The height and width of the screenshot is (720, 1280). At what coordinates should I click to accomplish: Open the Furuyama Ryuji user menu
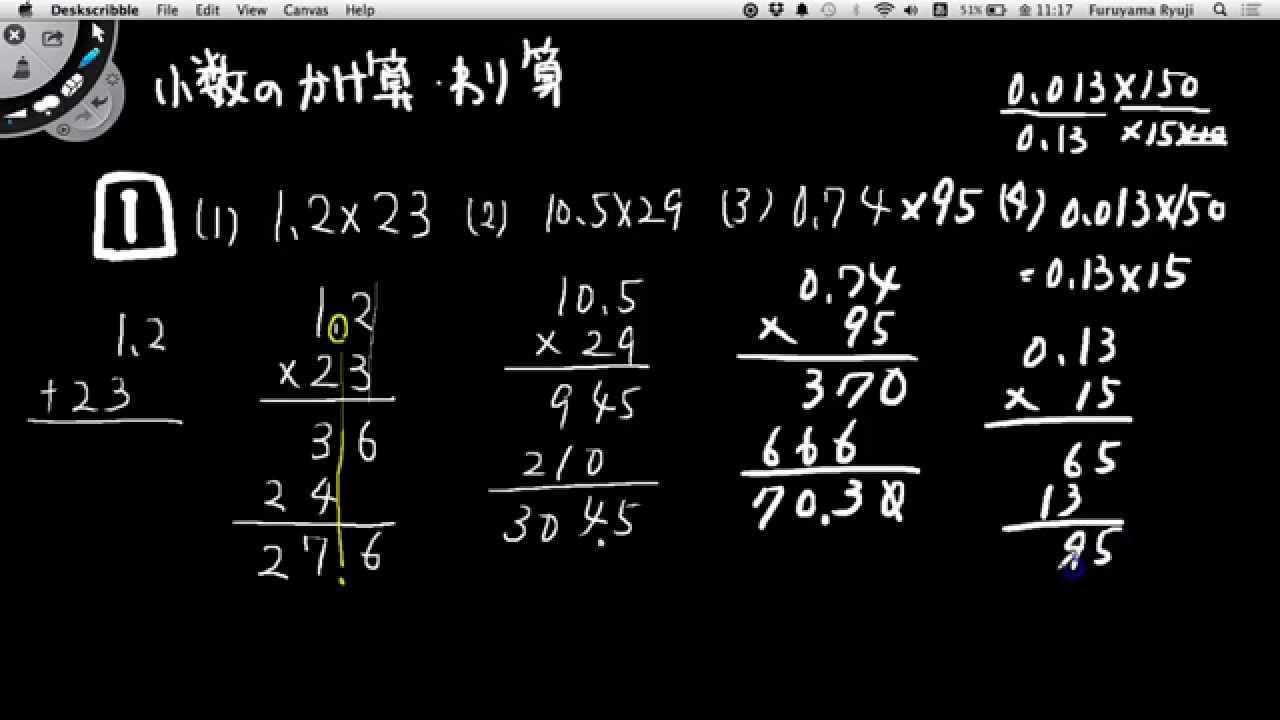point(1142,10)
